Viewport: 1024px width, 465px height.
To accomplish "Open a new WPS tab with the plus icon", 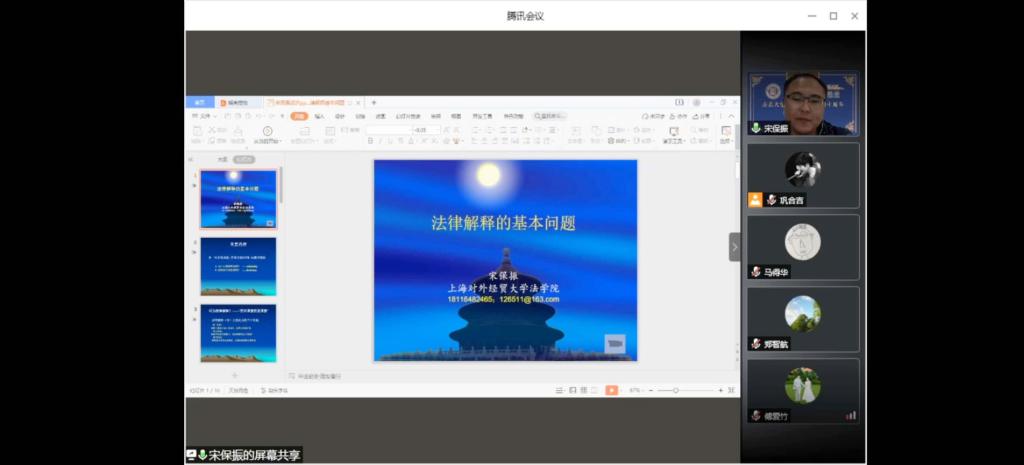I will [374, 102].
